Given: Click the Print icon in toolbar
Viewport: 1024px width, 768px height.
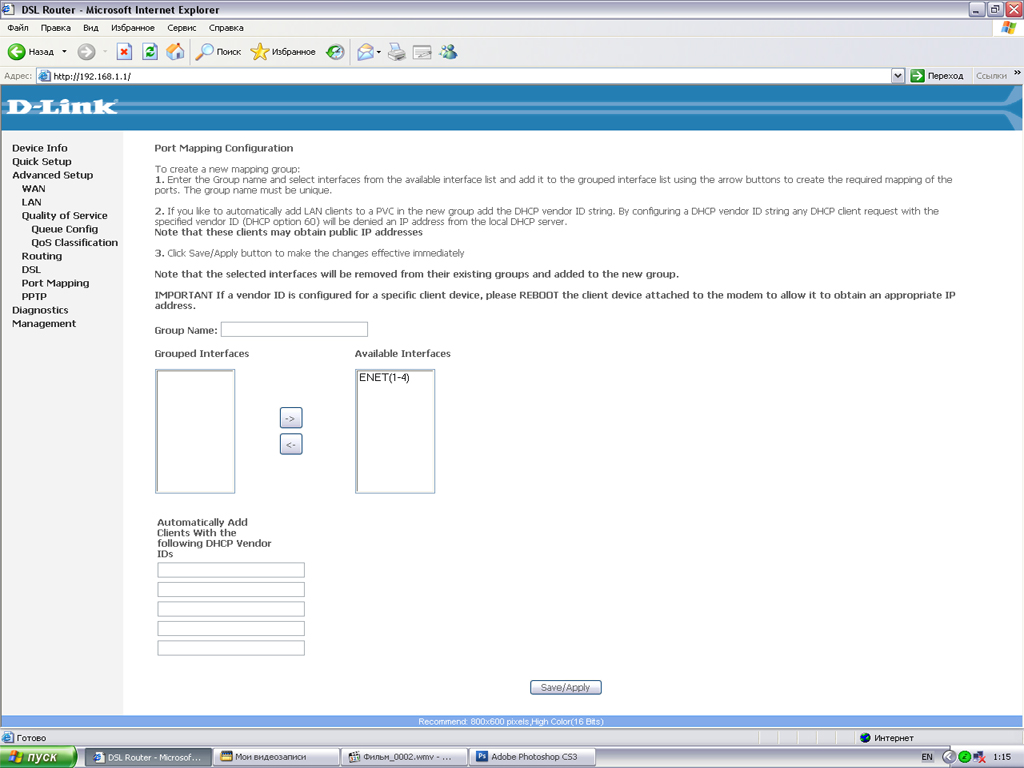Looking at the screenshot, I should [x=397, y=51].
